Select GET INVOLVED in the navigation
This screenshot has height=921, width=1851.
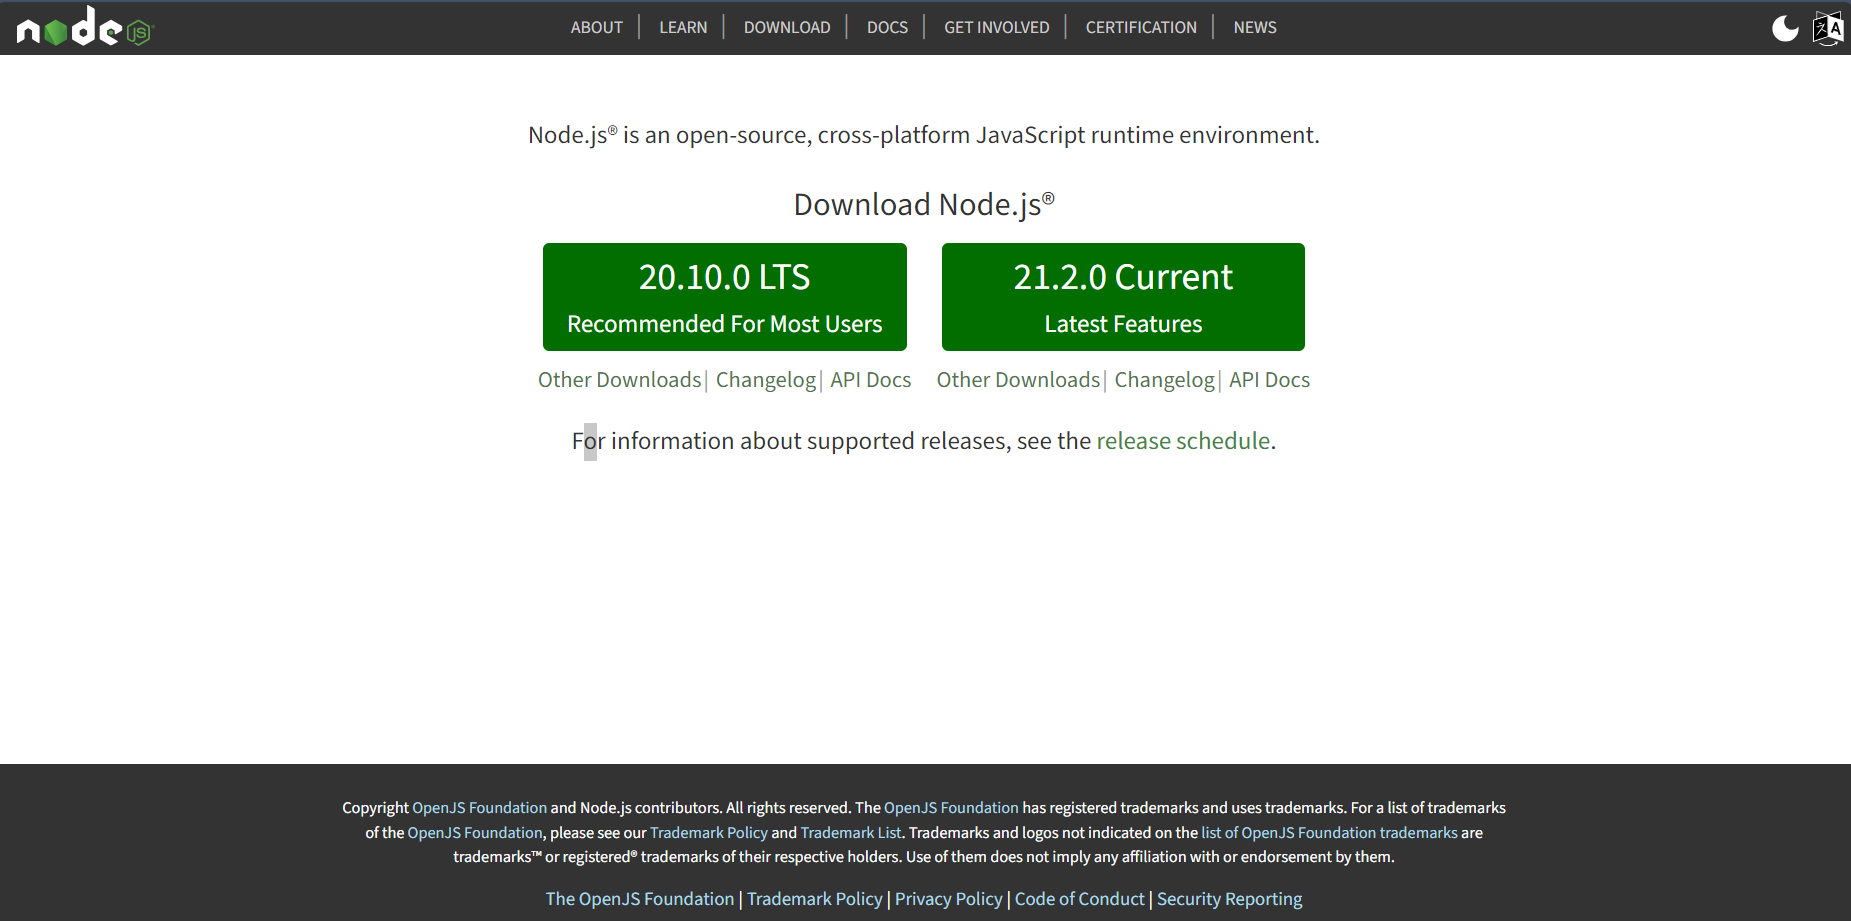[997, 27]
